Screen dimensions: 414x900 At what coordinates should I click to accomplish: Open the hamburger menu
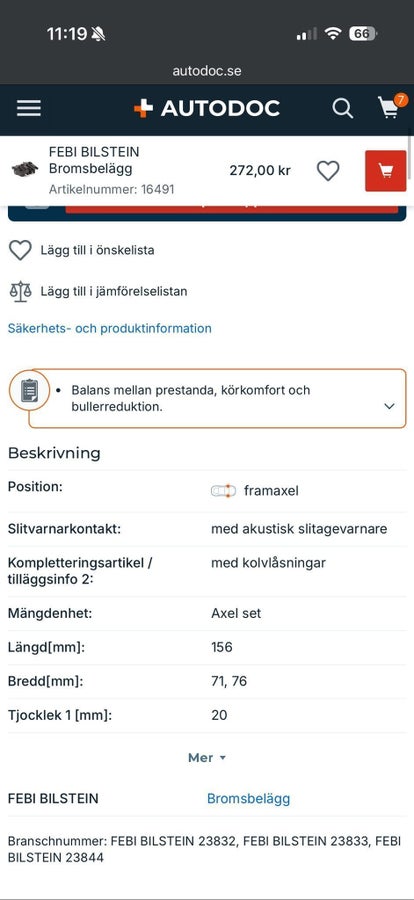(29, 108)
